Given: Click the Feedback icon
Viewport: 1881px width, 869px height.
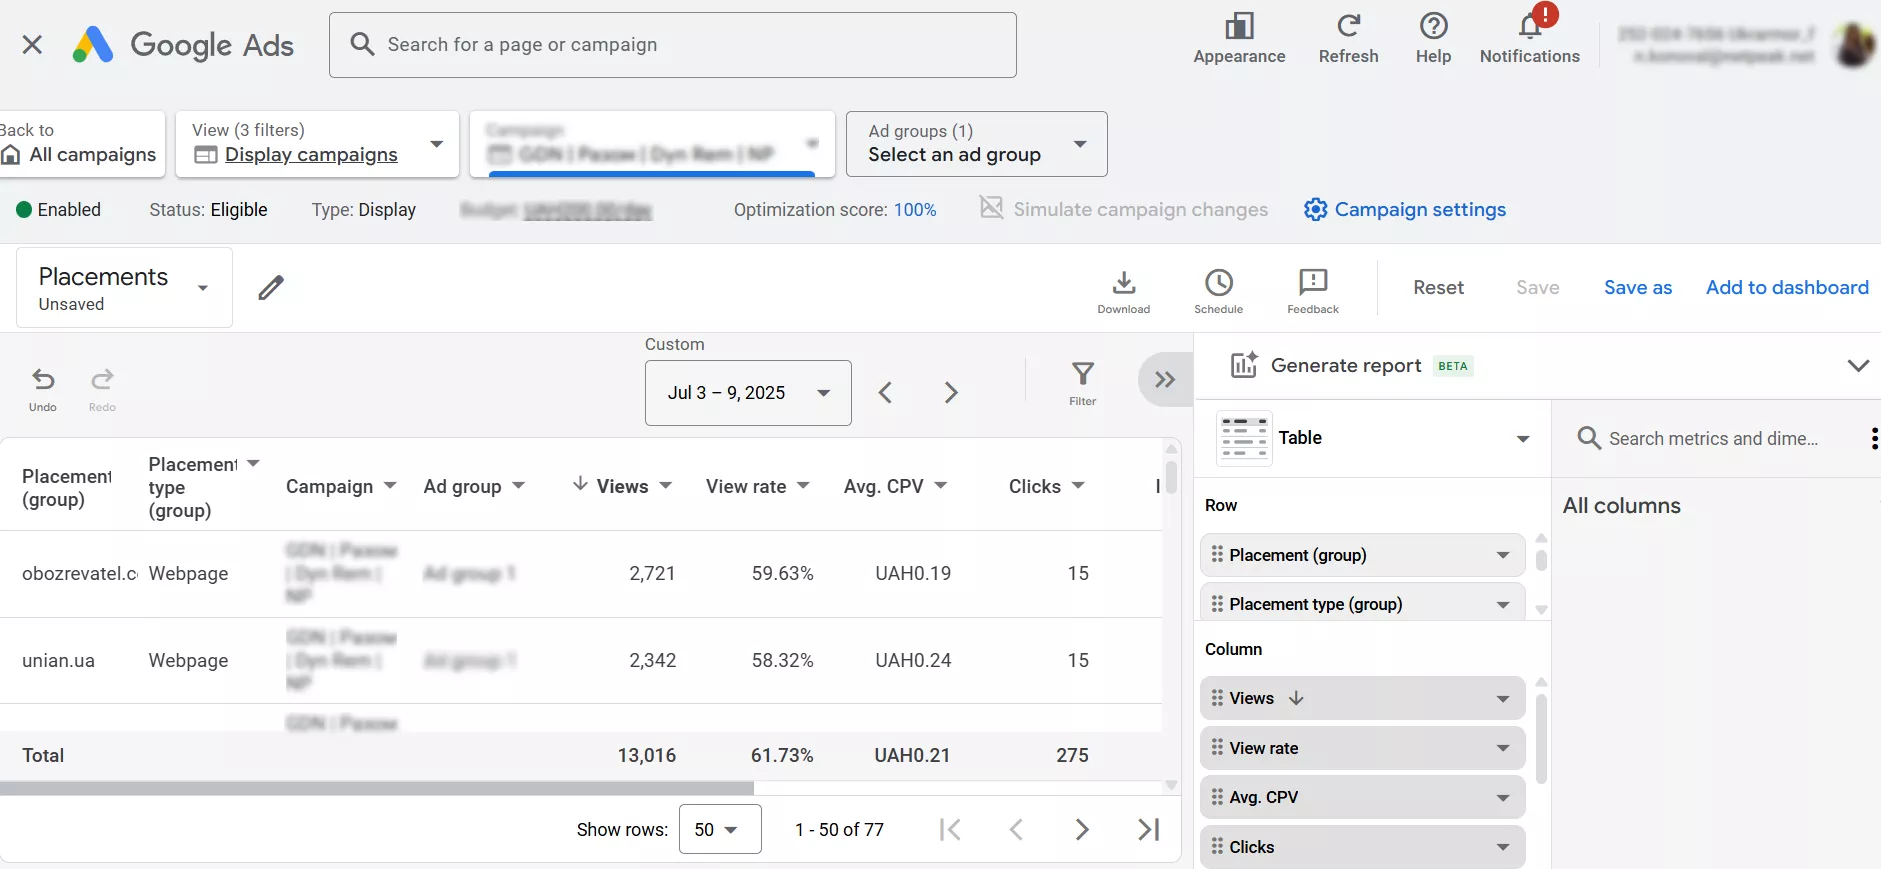Looking at the screenshot, I should [1312, 284].
